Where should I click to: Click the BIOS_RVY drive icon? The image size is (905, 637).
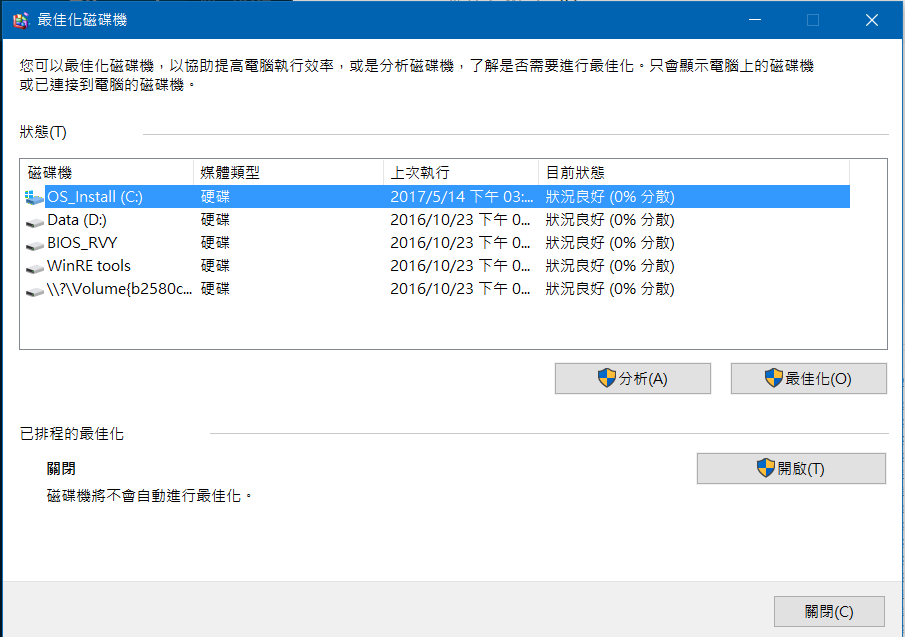click(35, 245)
